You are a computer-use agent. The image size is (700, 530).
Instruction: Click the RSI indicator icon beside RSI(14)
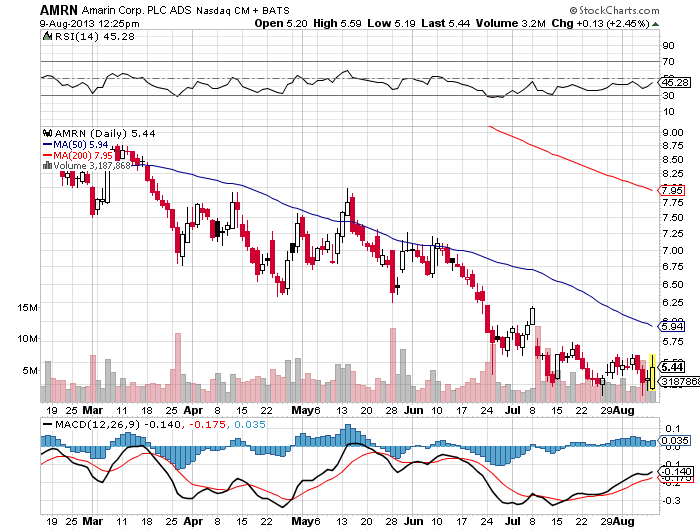47,36
